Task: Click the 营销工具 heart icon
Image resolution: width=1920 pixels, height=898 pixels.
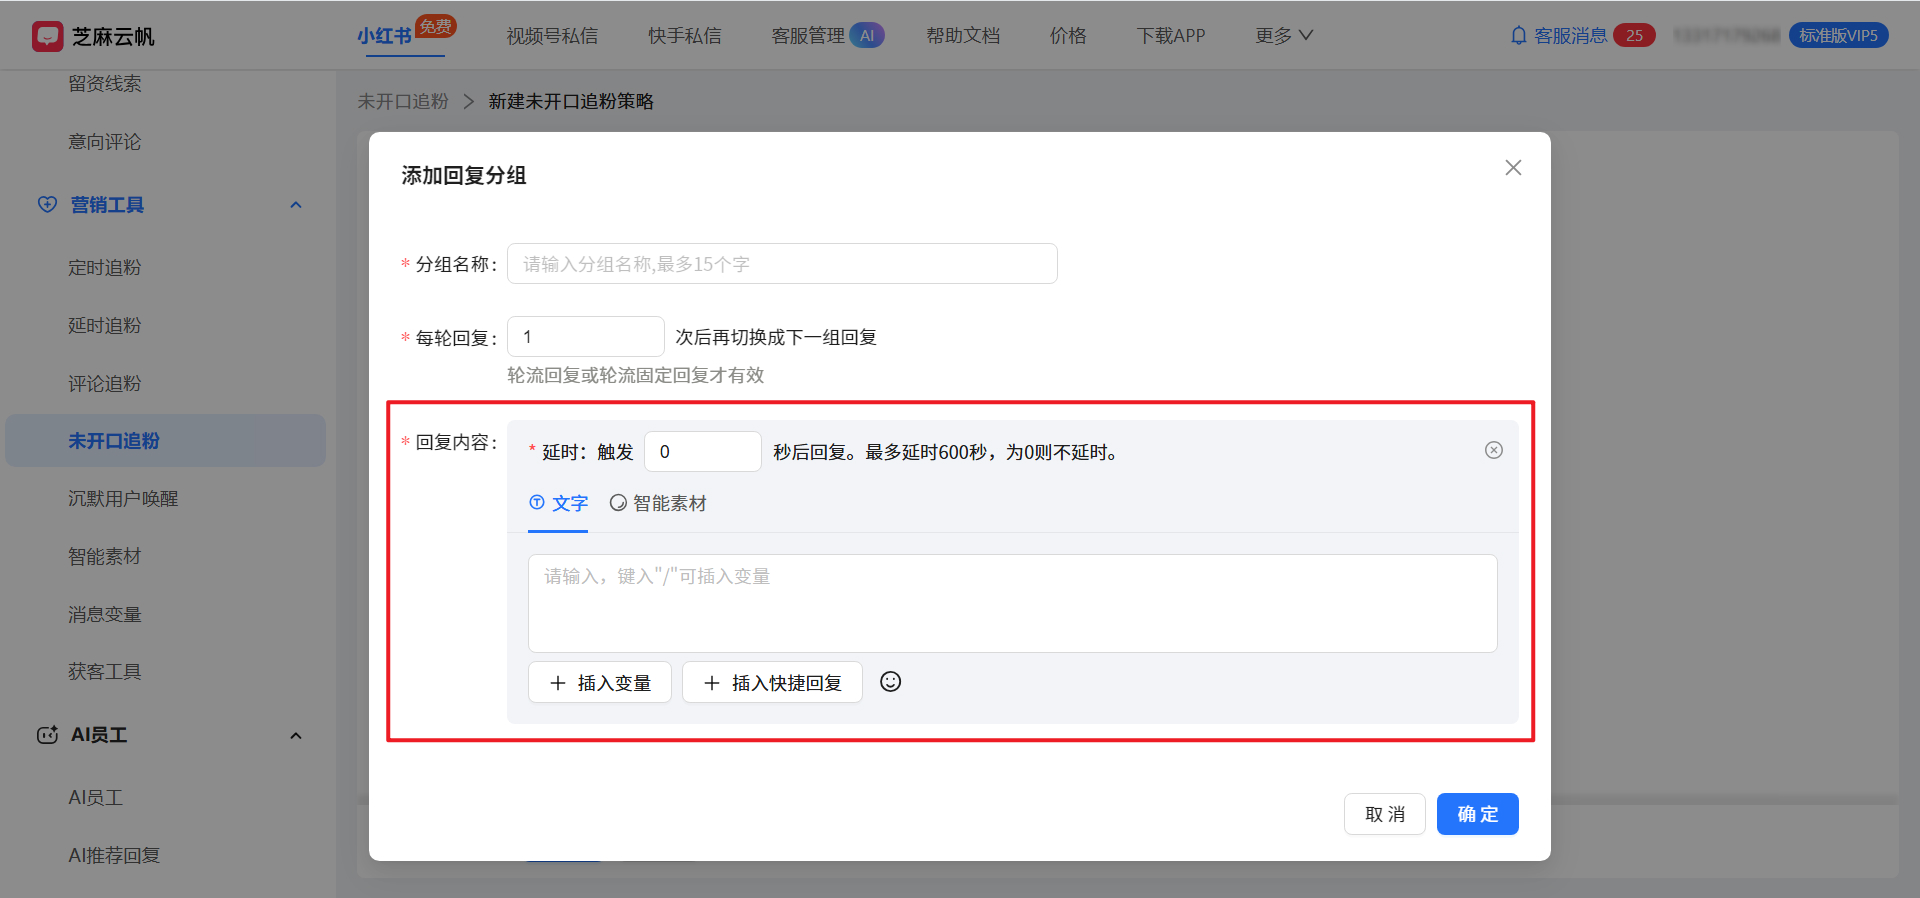Action: pos(47,204)
